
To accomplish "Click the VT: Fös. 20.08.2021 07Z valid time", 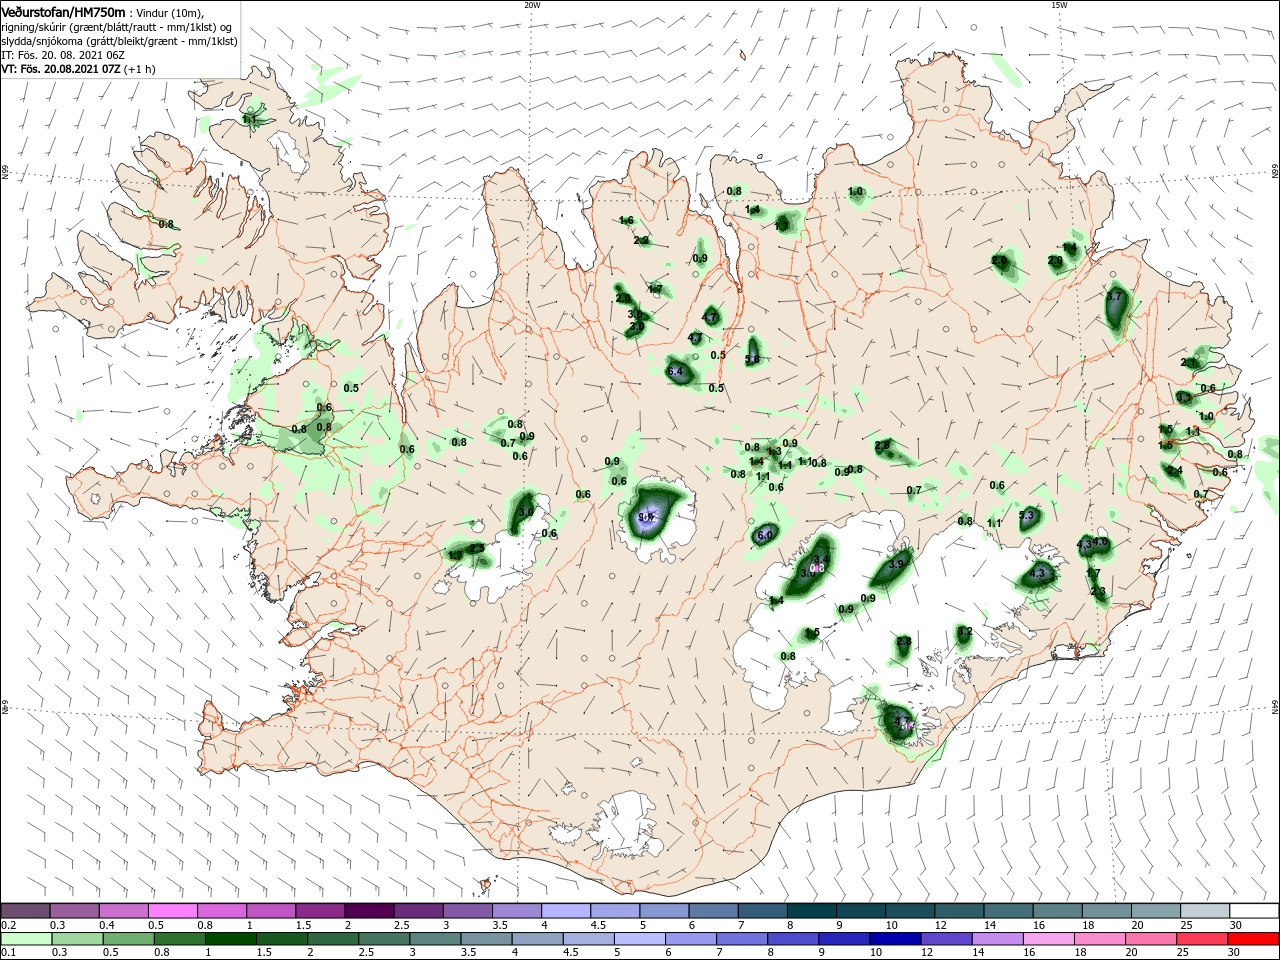I will (60, 69).
